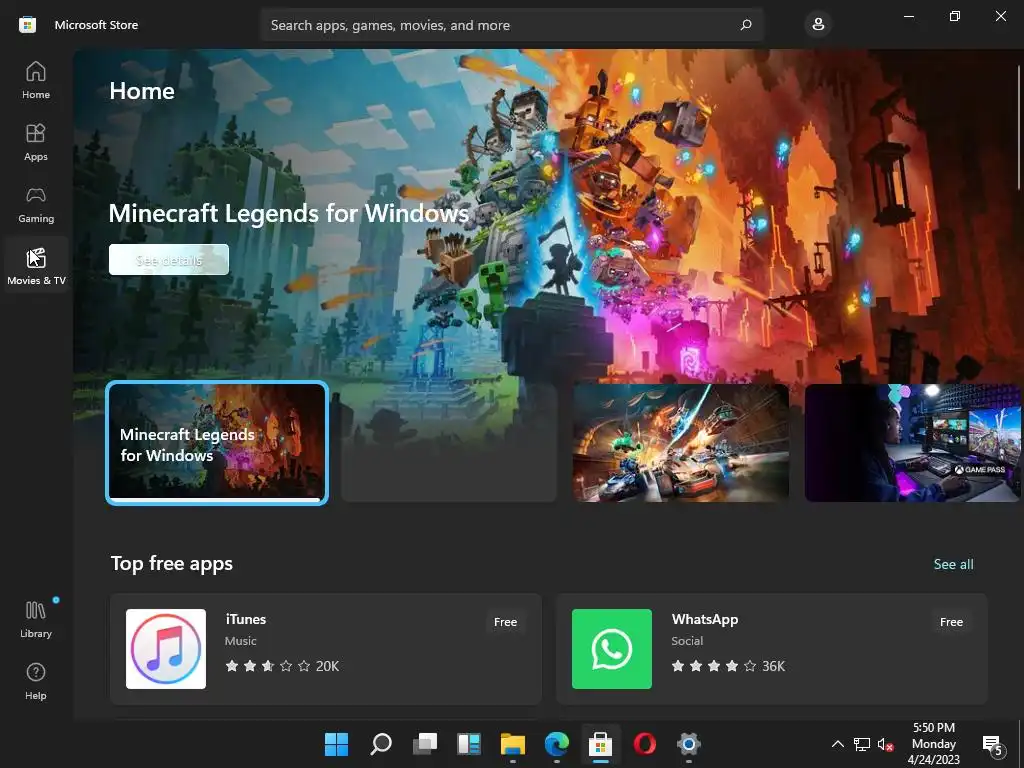Image resolution: width=1024 pixels, height=768 pixels.
Task: Click See all for Top free apps
Action: click(953, 564)
